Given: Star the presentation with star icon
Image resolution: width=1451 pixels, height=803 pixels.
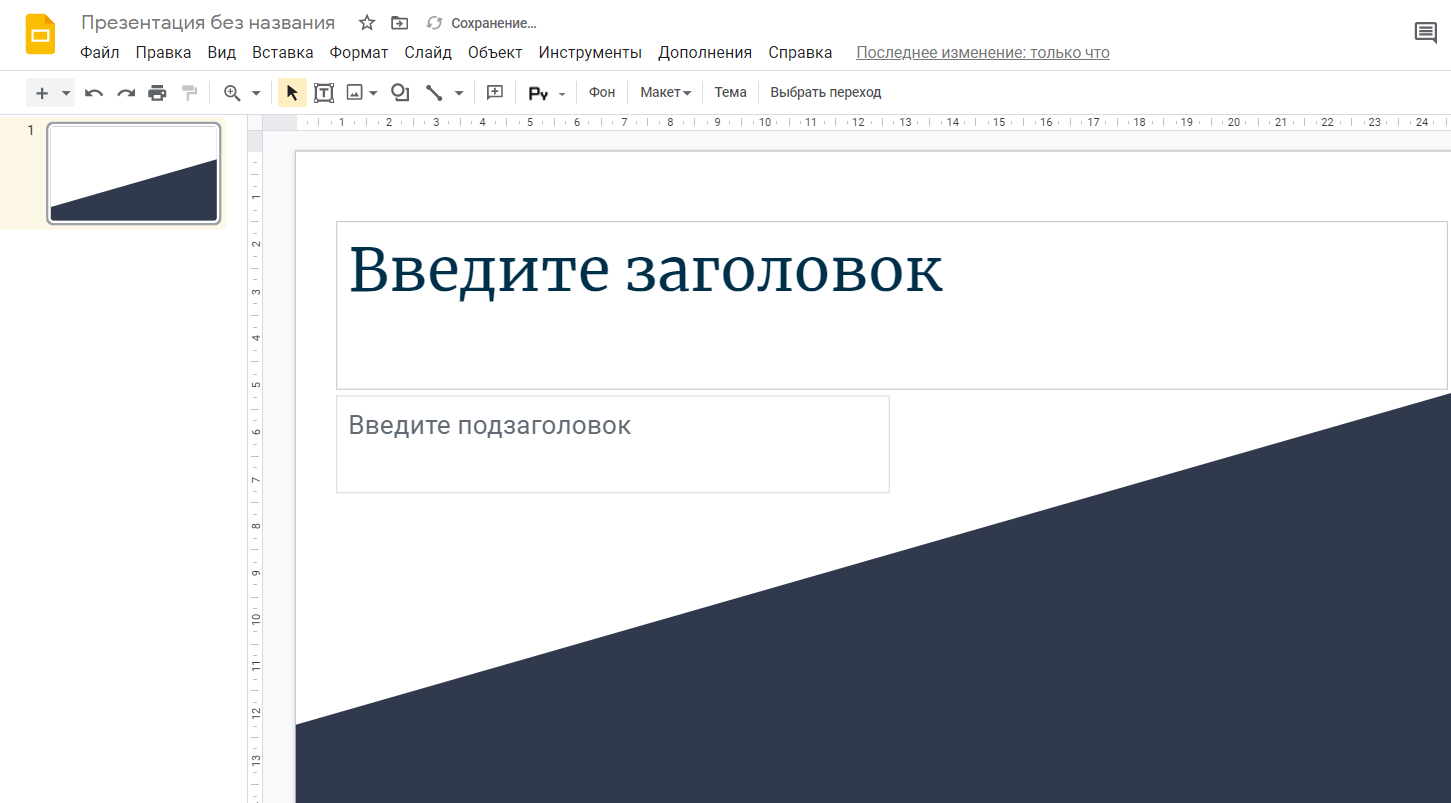Looking at the screenshot, I should [x=367, y=23].
